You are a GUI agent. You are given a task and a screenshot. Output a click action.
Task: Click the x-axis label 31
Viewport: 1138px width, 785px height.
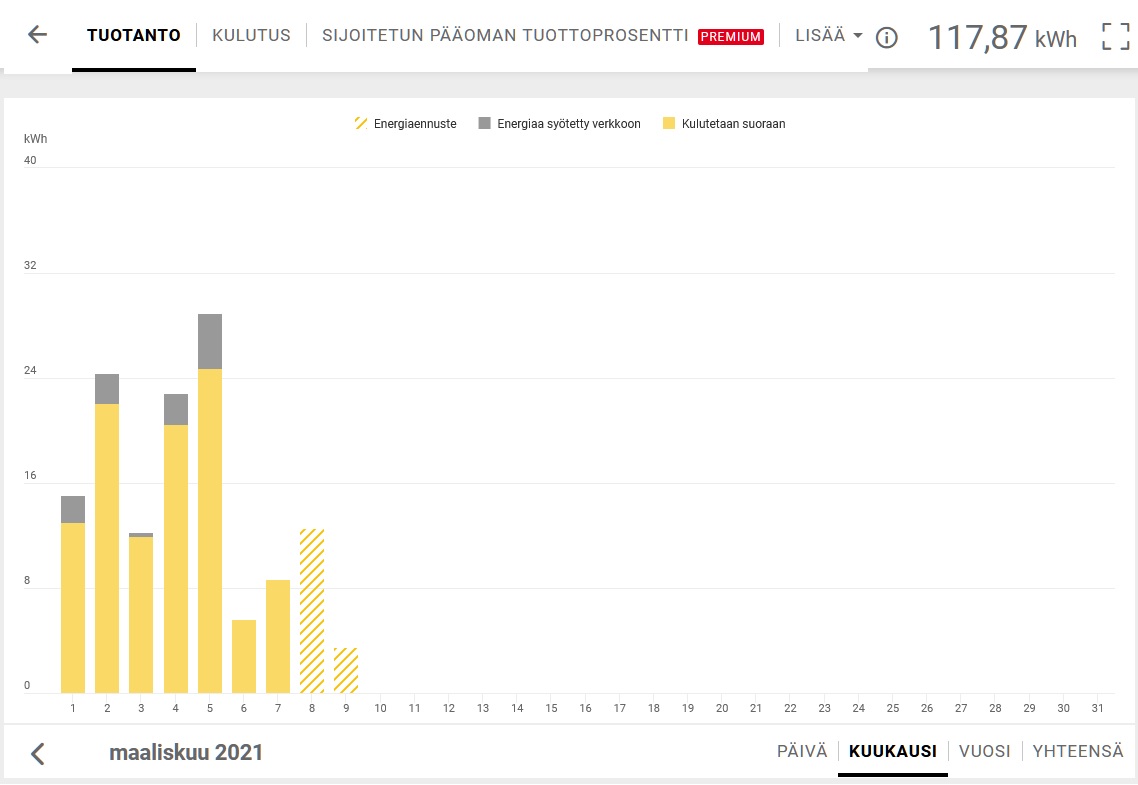click(x=1097, y=708)
